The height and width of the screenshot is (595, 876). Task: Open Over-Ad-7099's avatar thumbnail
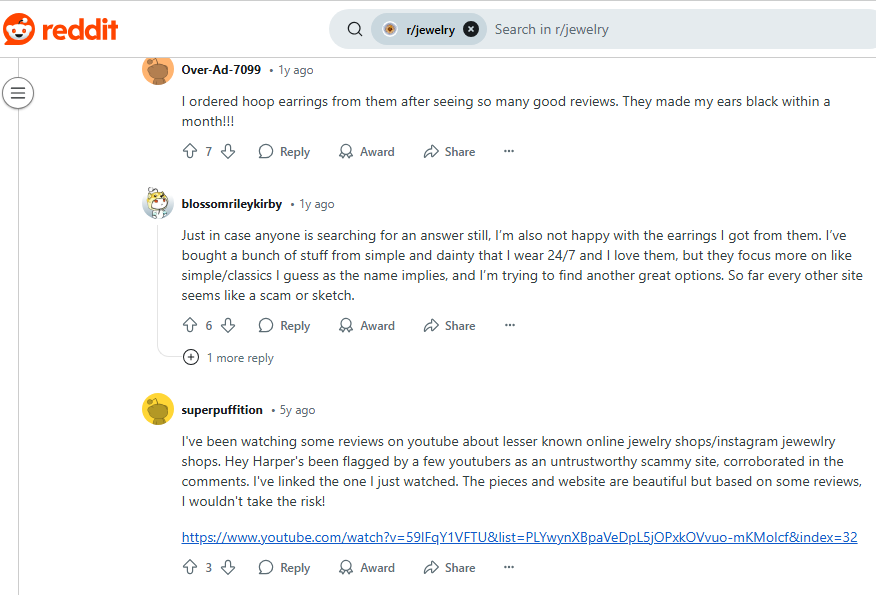click(x=158, y=70)
